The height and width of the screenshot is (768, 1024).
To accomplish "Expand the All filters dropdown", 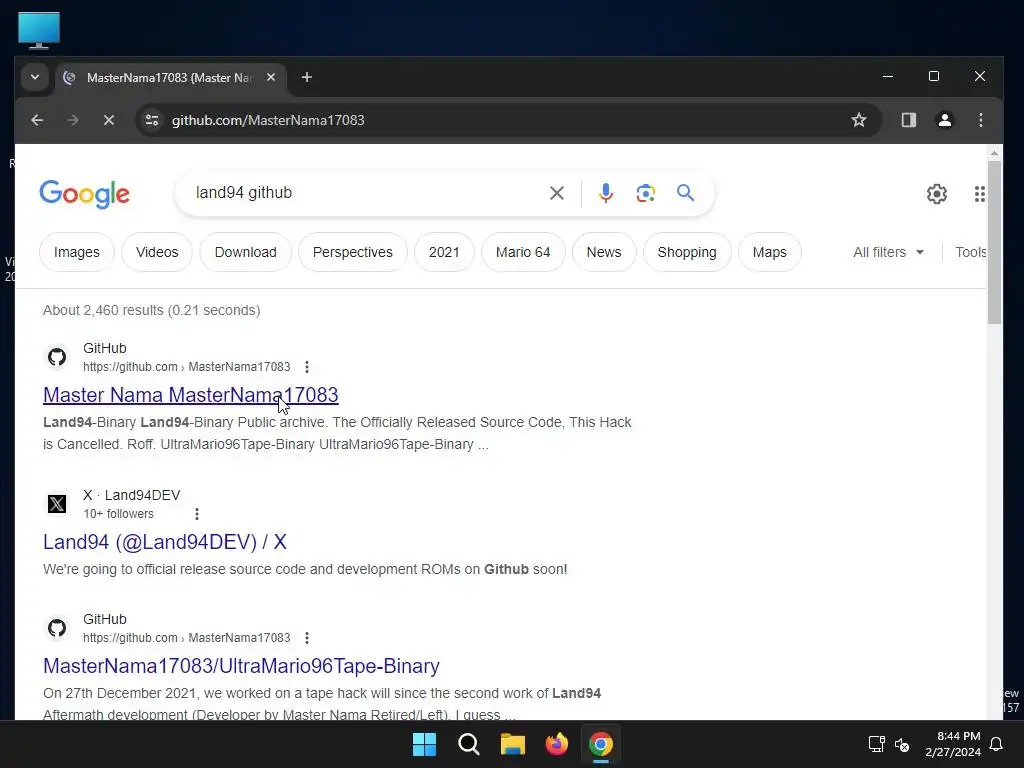I will coord(888,252).
